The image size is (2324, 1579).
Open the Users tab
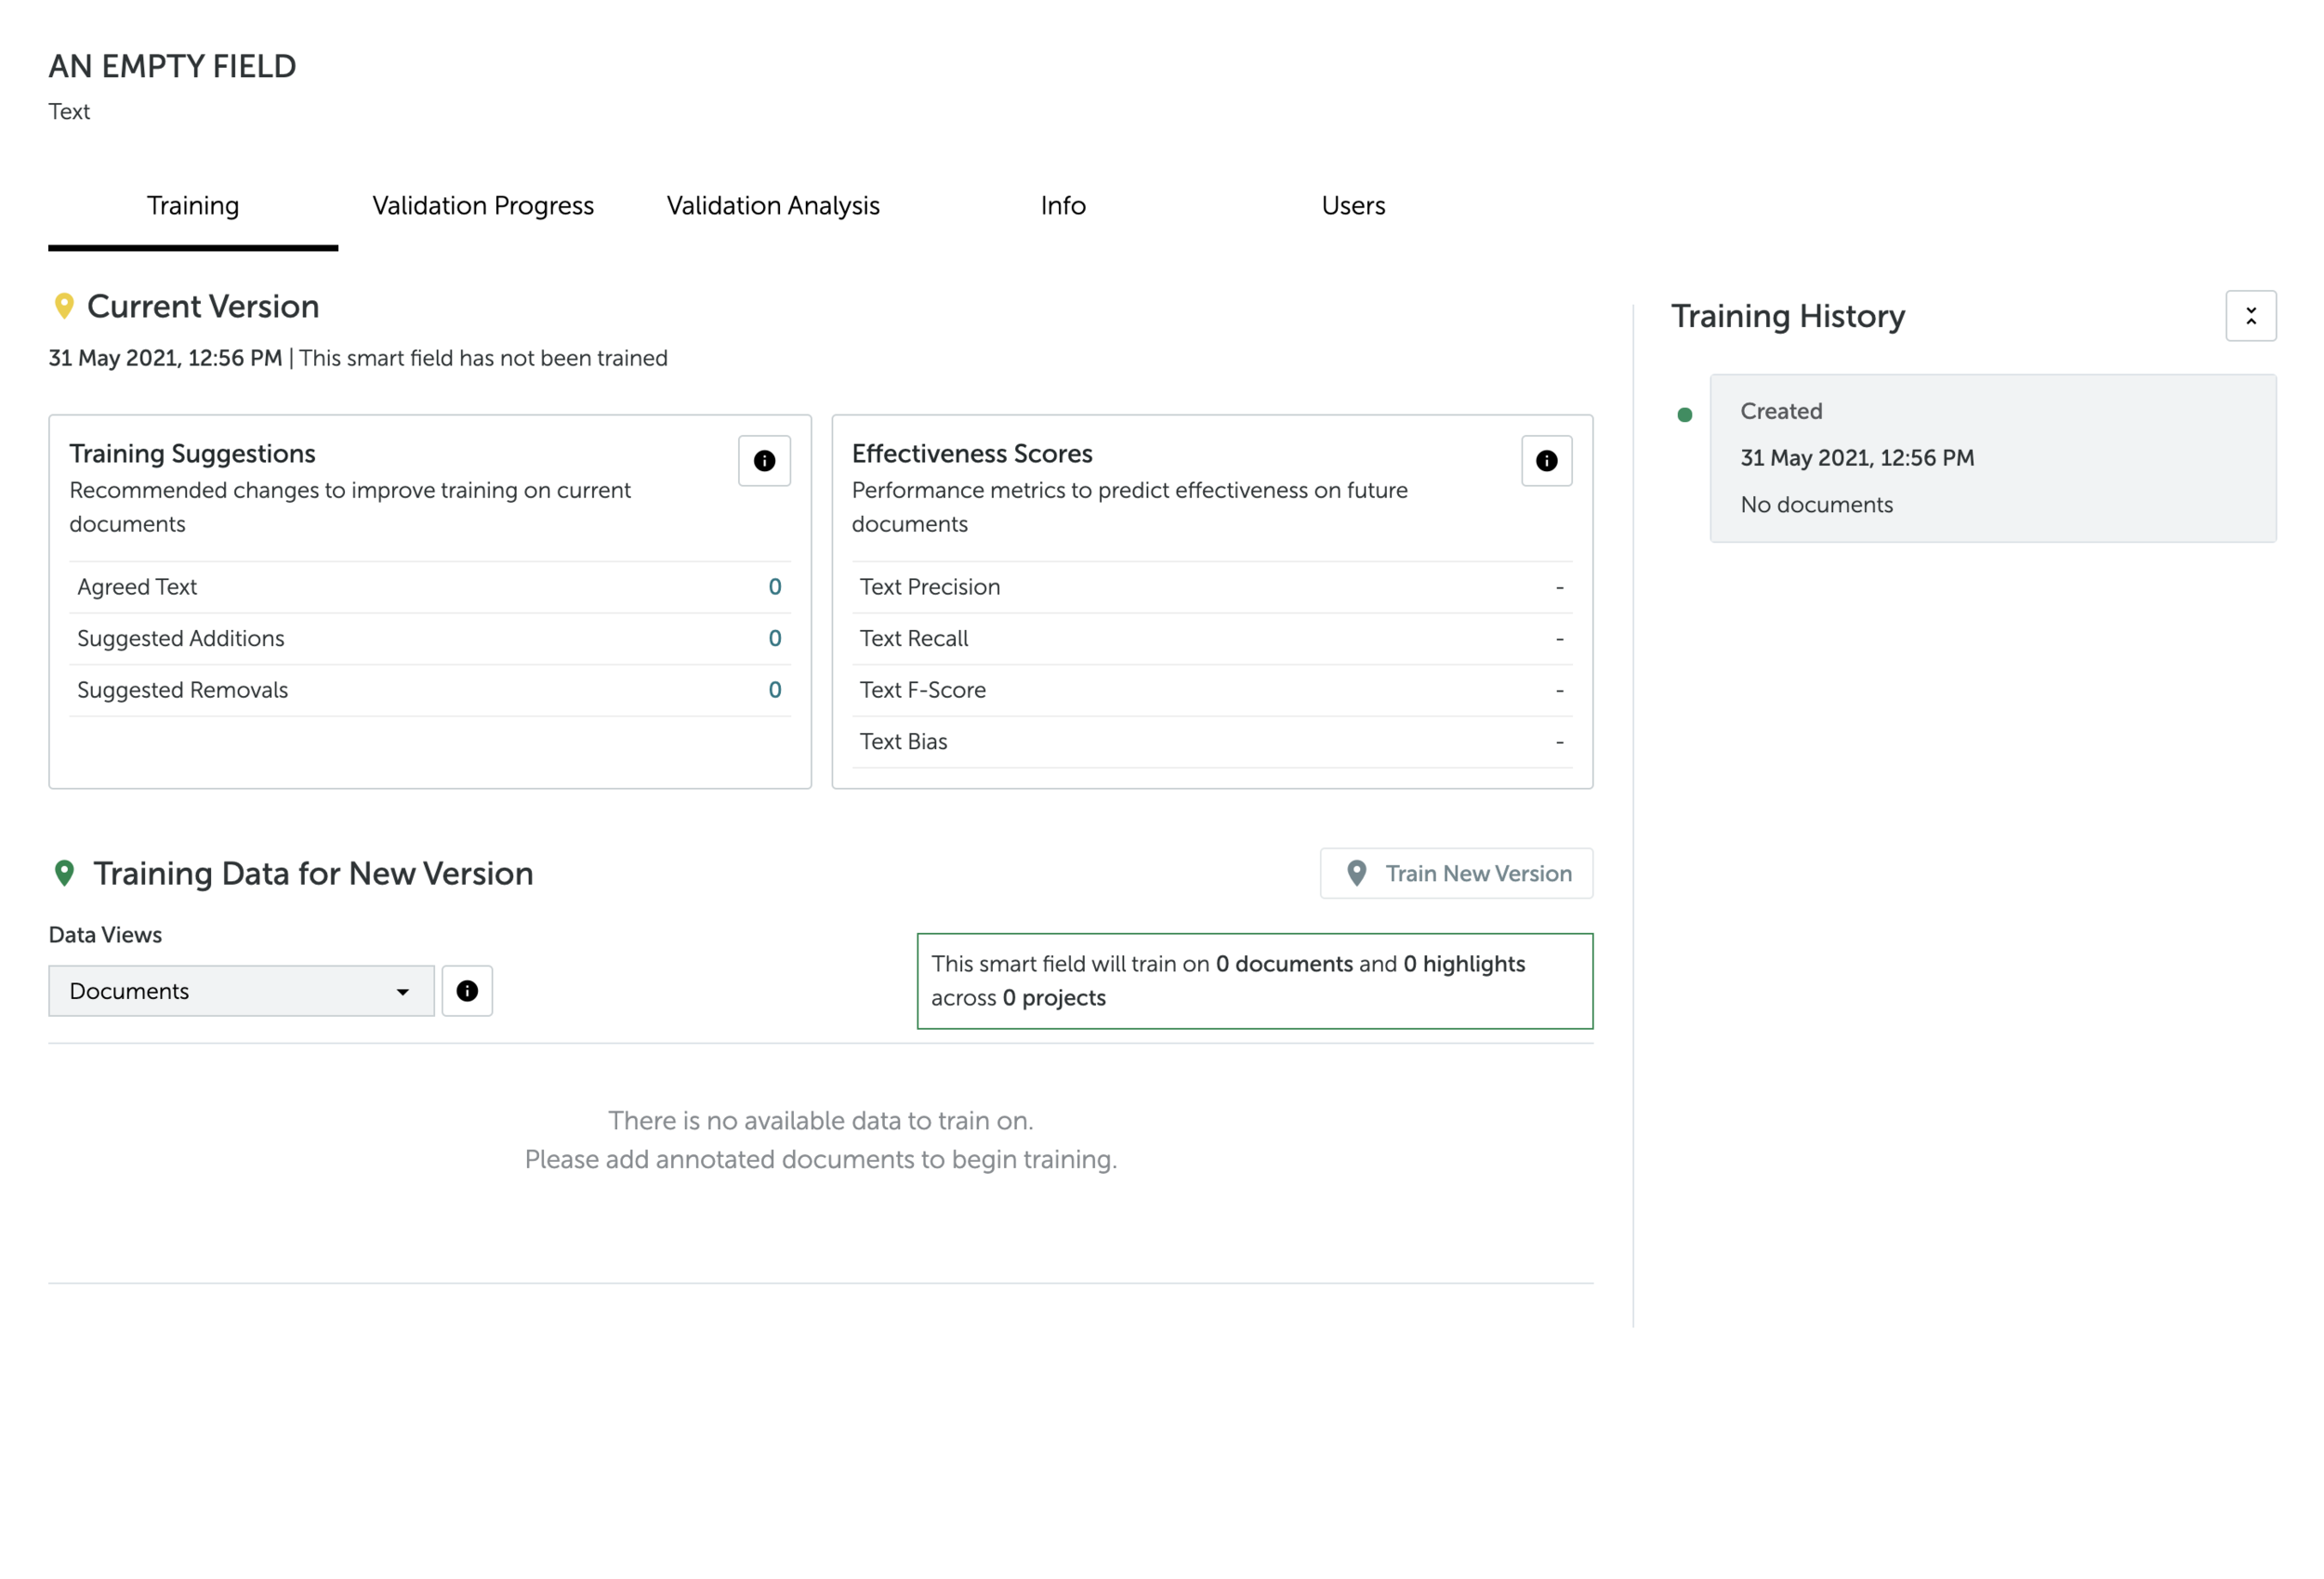[1352, 206]
